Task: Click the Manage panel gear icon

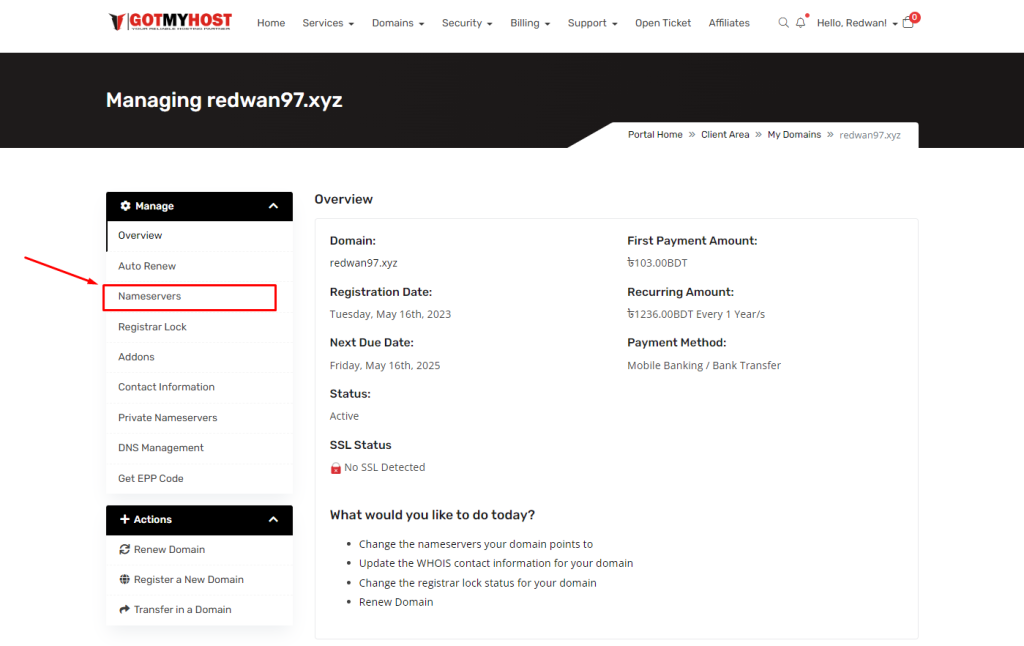Action: click(125, 206)
